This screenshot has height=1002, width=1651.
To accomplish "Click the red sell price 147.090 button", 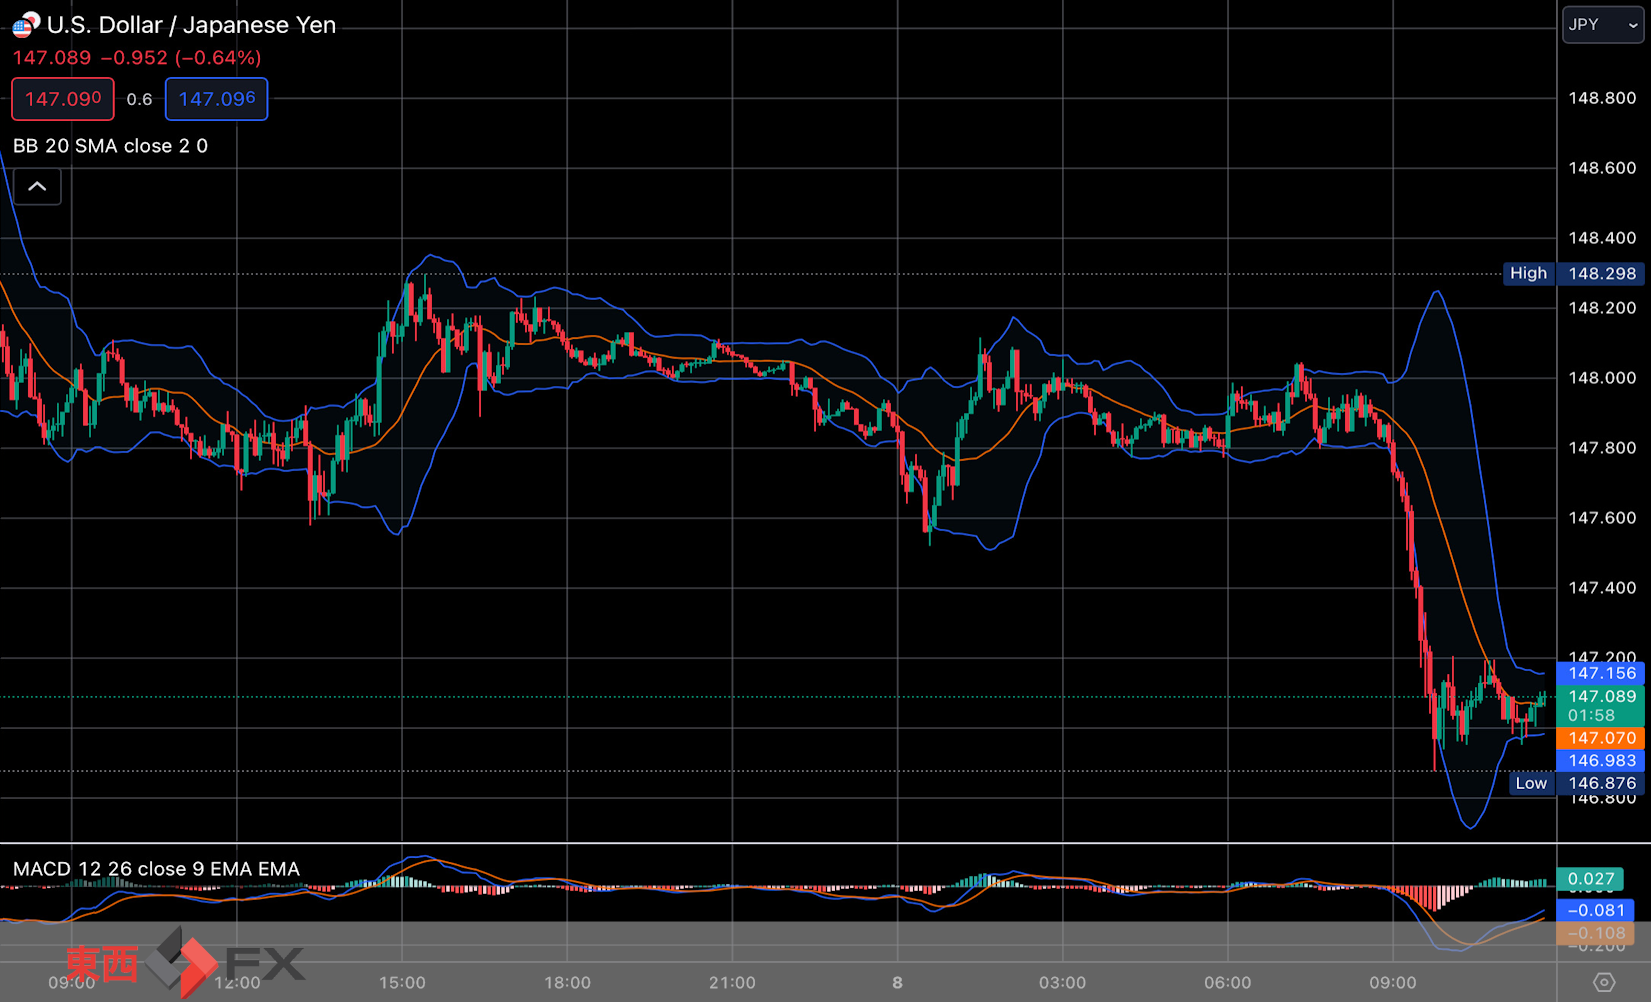I will tap(63, 99).
